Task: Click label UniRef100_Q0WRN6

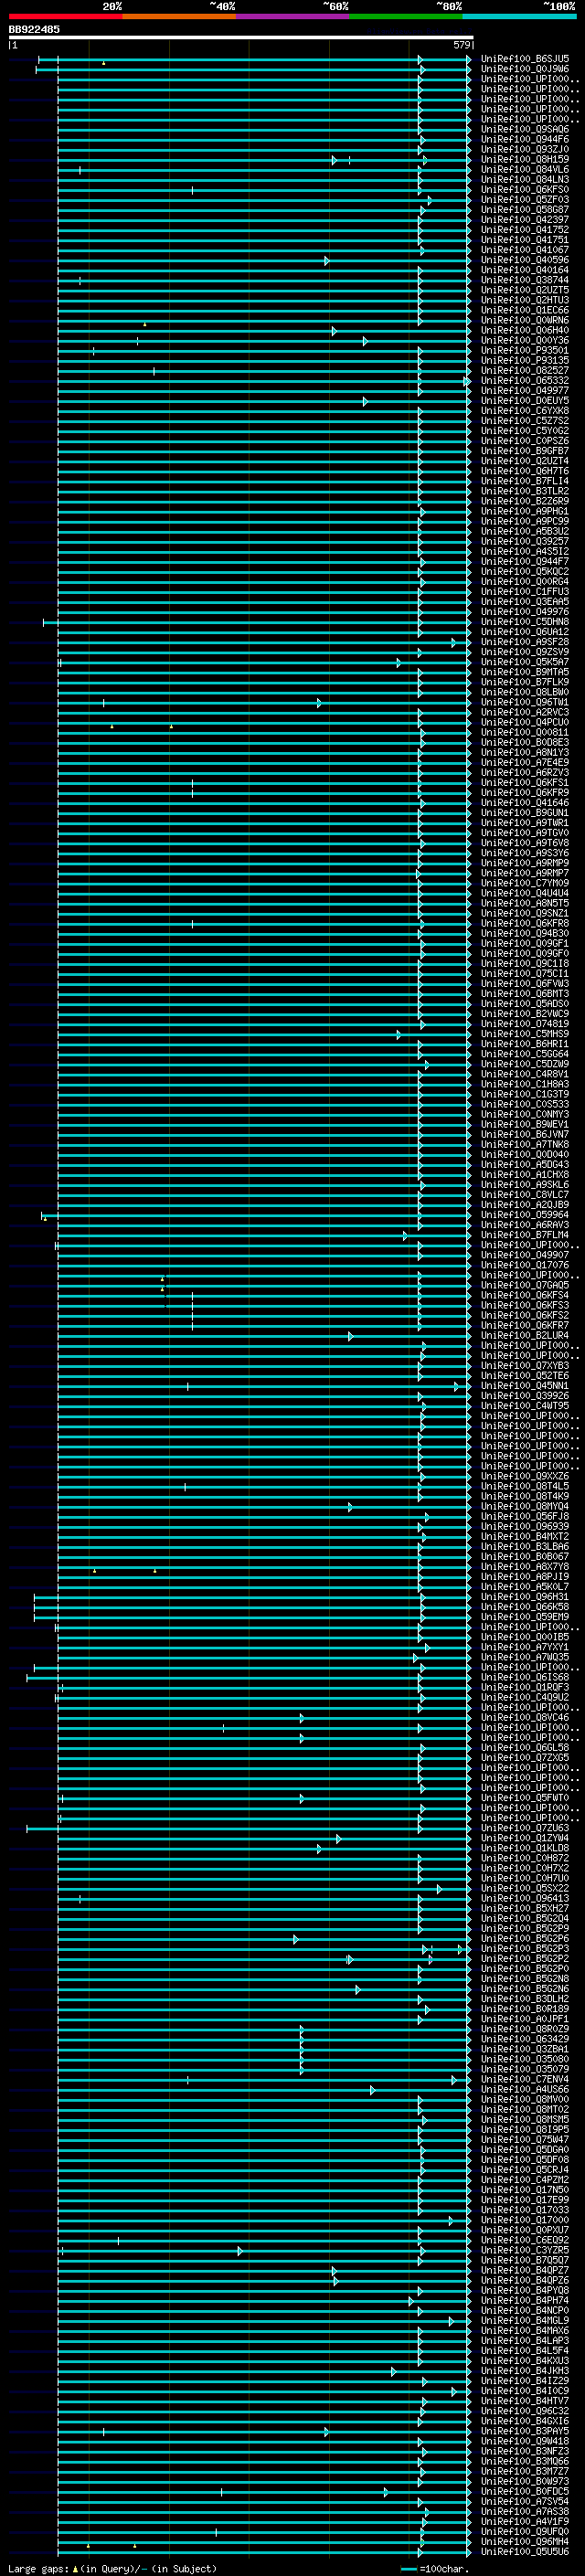Action: click(525, 320)
